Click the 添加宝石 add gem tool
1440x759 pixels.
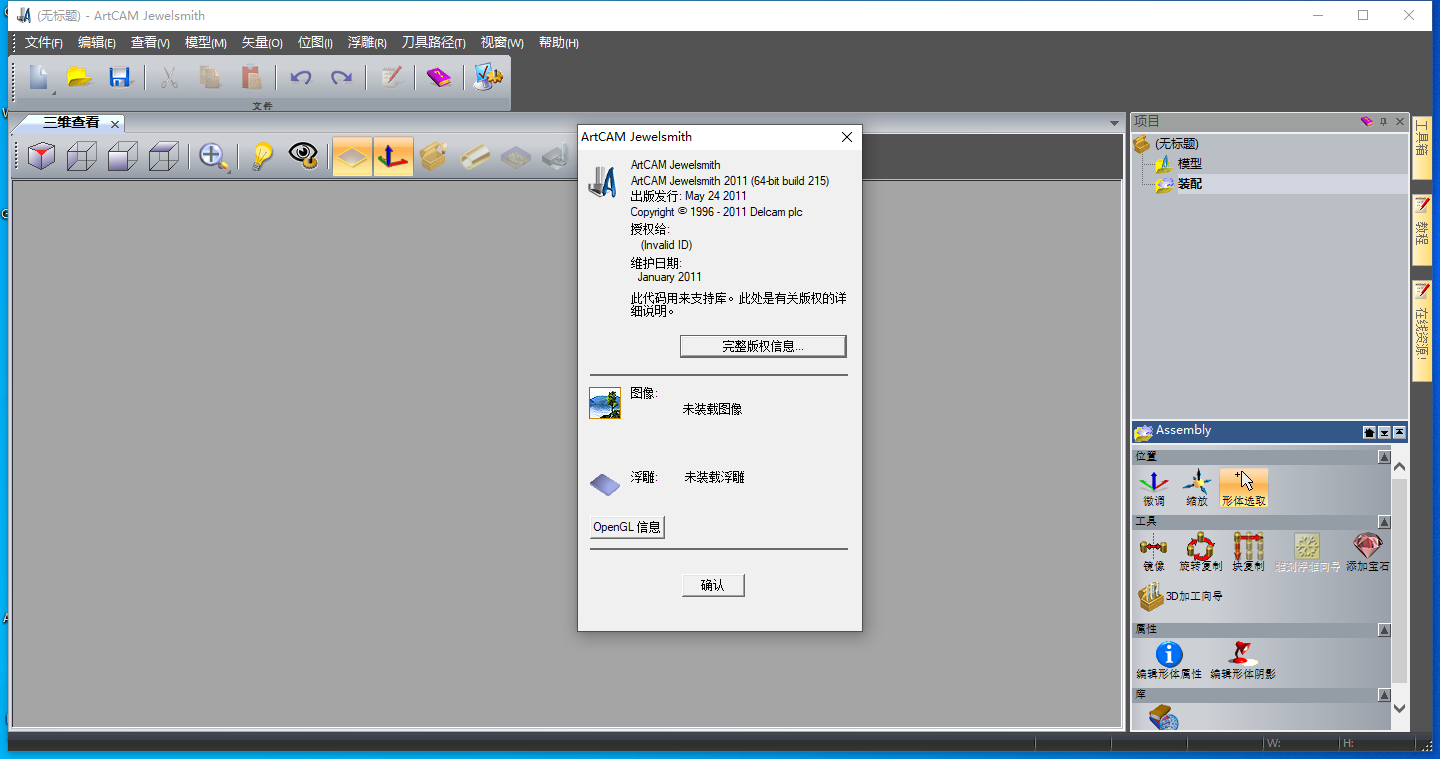1367,553
